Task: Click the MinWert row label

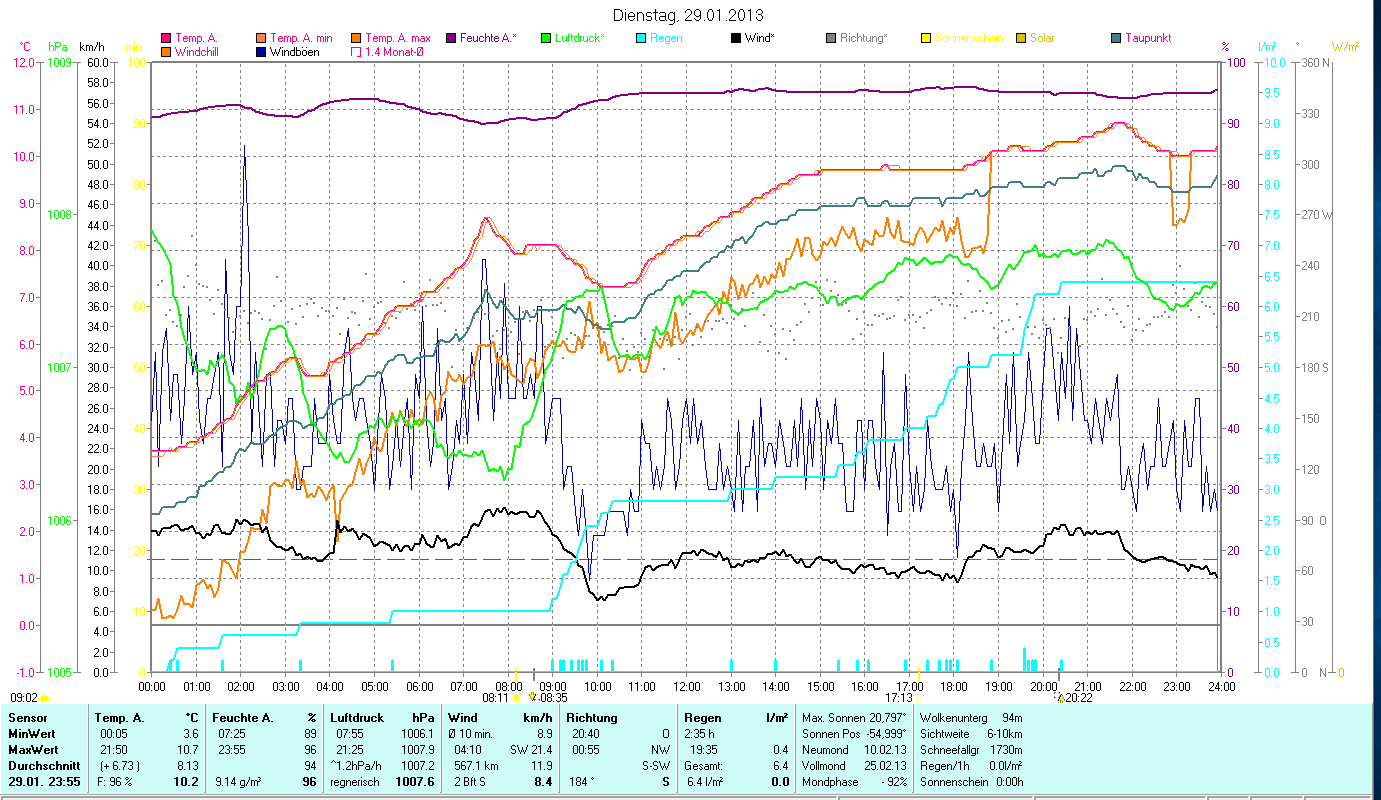Action: 32,734
